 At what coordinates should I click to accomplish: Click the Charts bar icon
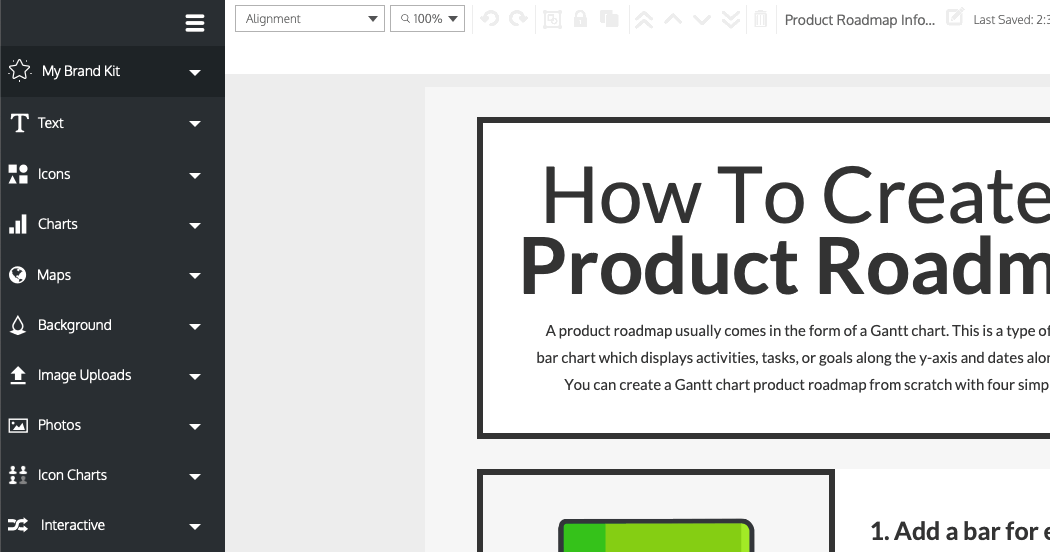click(18, 224)
